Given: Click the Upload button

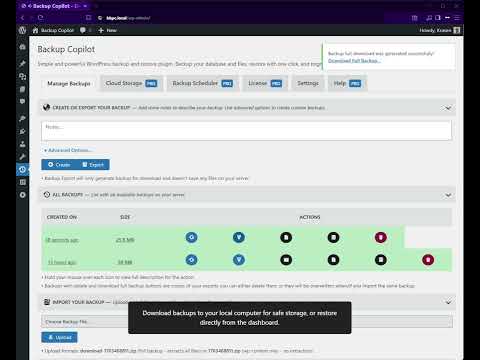Looking at the screenshot, I should click(x=59, y=337).
